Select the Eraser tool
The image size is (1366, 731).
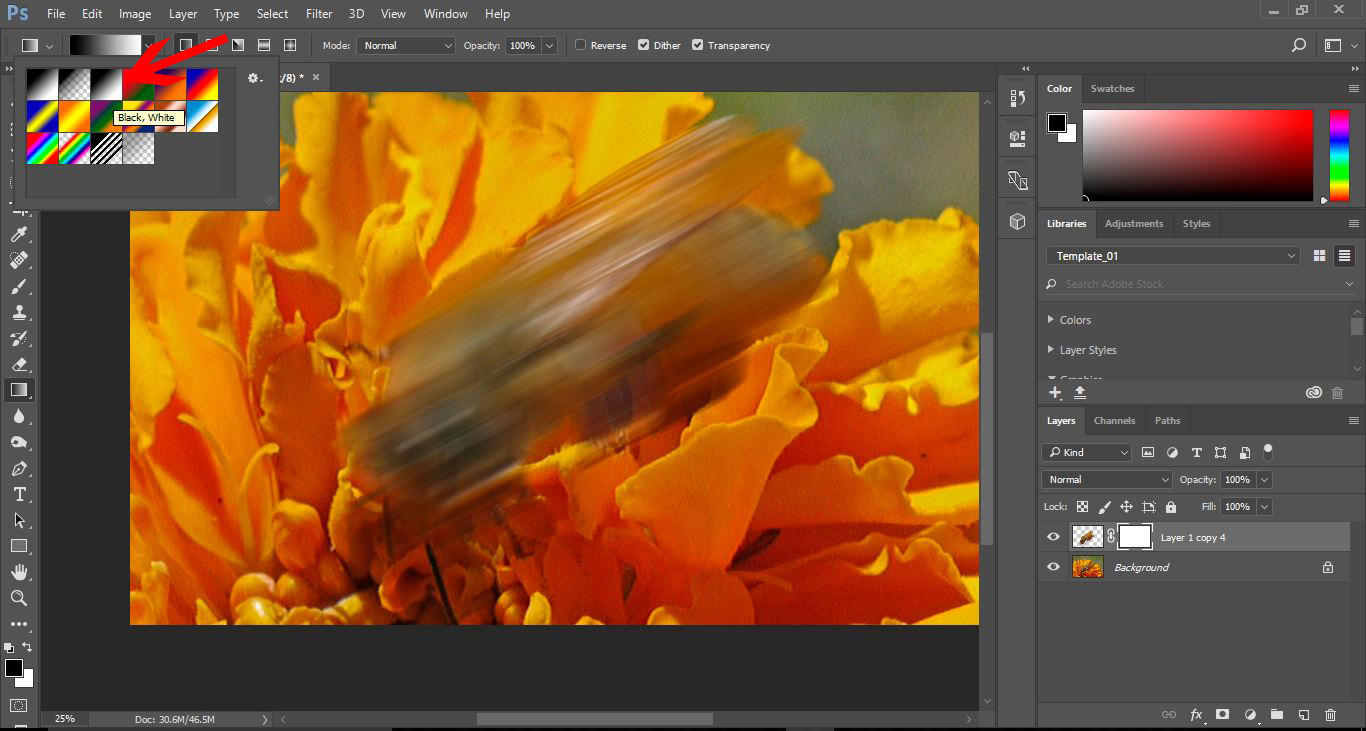click(19, 364)
